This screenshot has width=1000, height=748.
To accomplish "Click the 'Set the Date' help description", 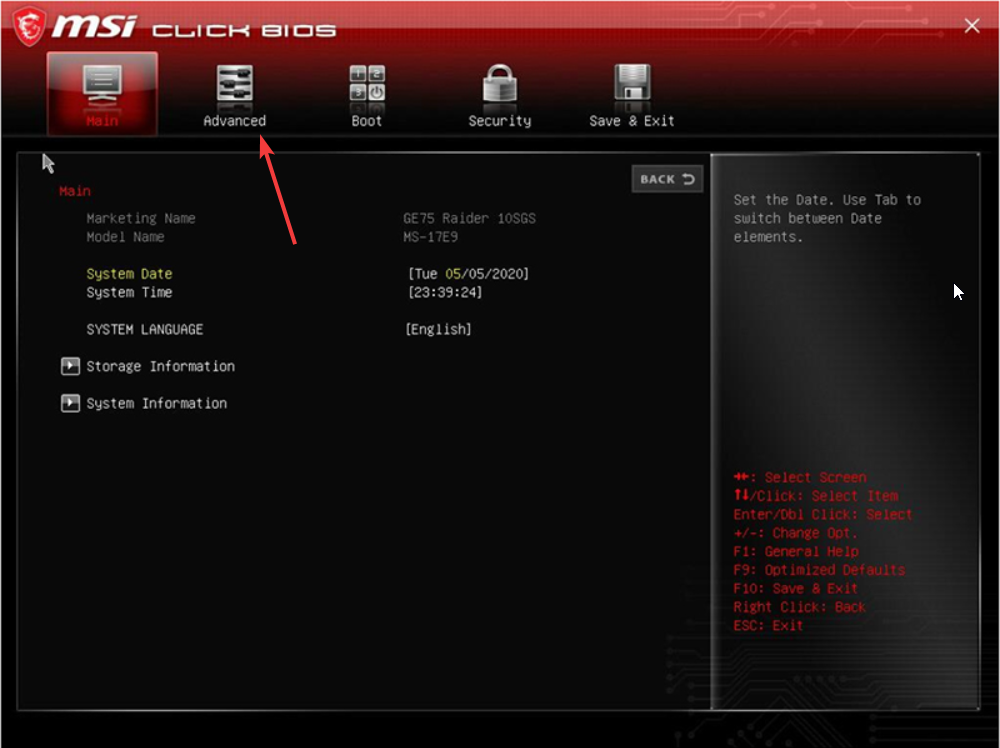I will tap(827, 219).
